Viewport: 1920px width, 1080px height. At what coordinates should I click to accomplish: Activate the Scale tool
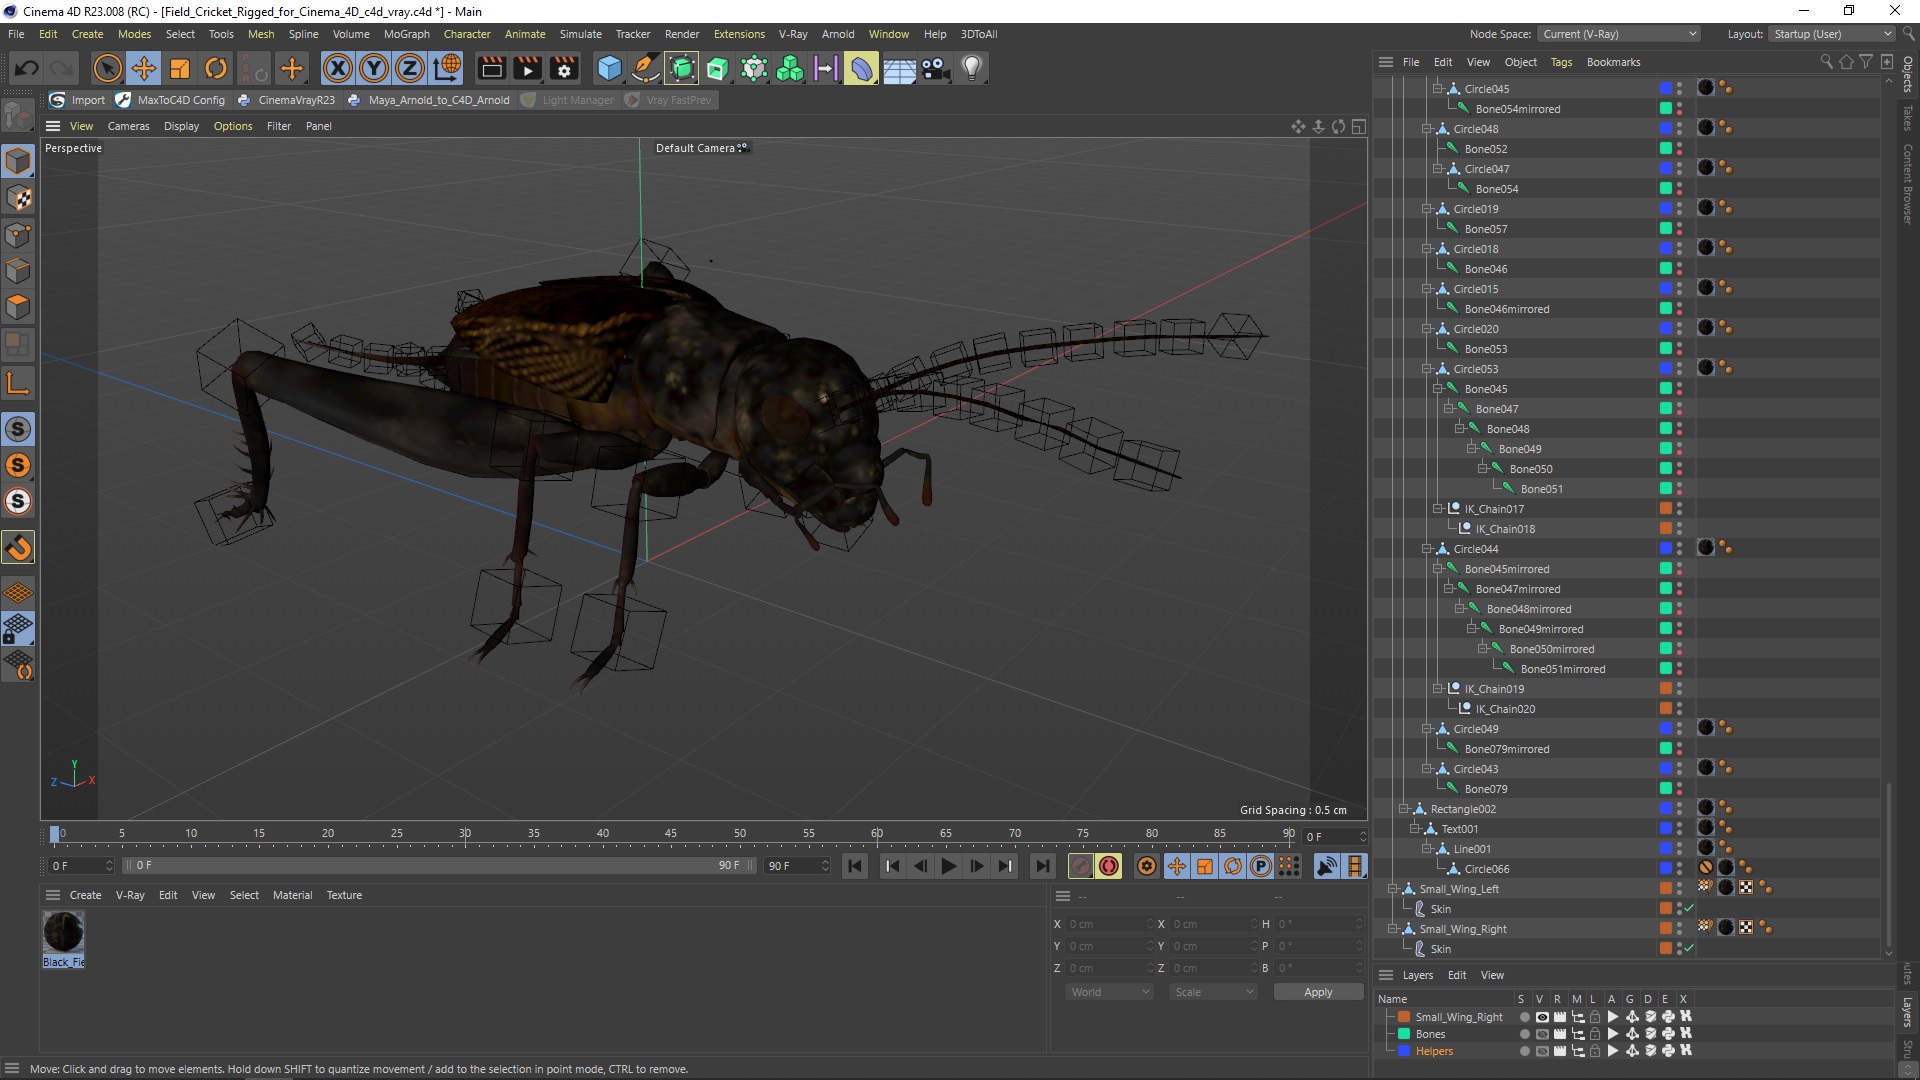[x=180, y=68]
